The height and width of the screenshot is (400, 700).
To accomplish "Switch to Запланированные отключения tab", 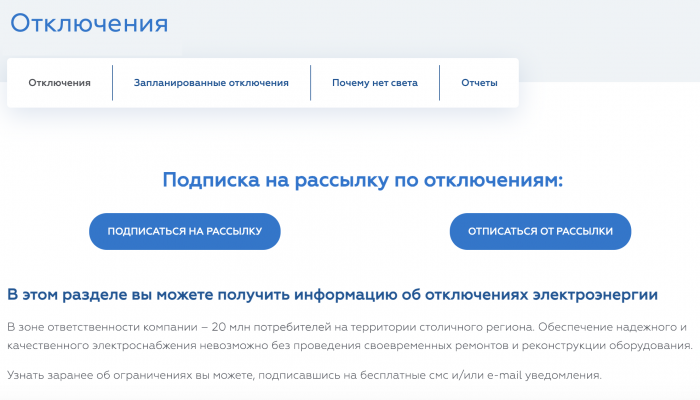I will [211, 83].
